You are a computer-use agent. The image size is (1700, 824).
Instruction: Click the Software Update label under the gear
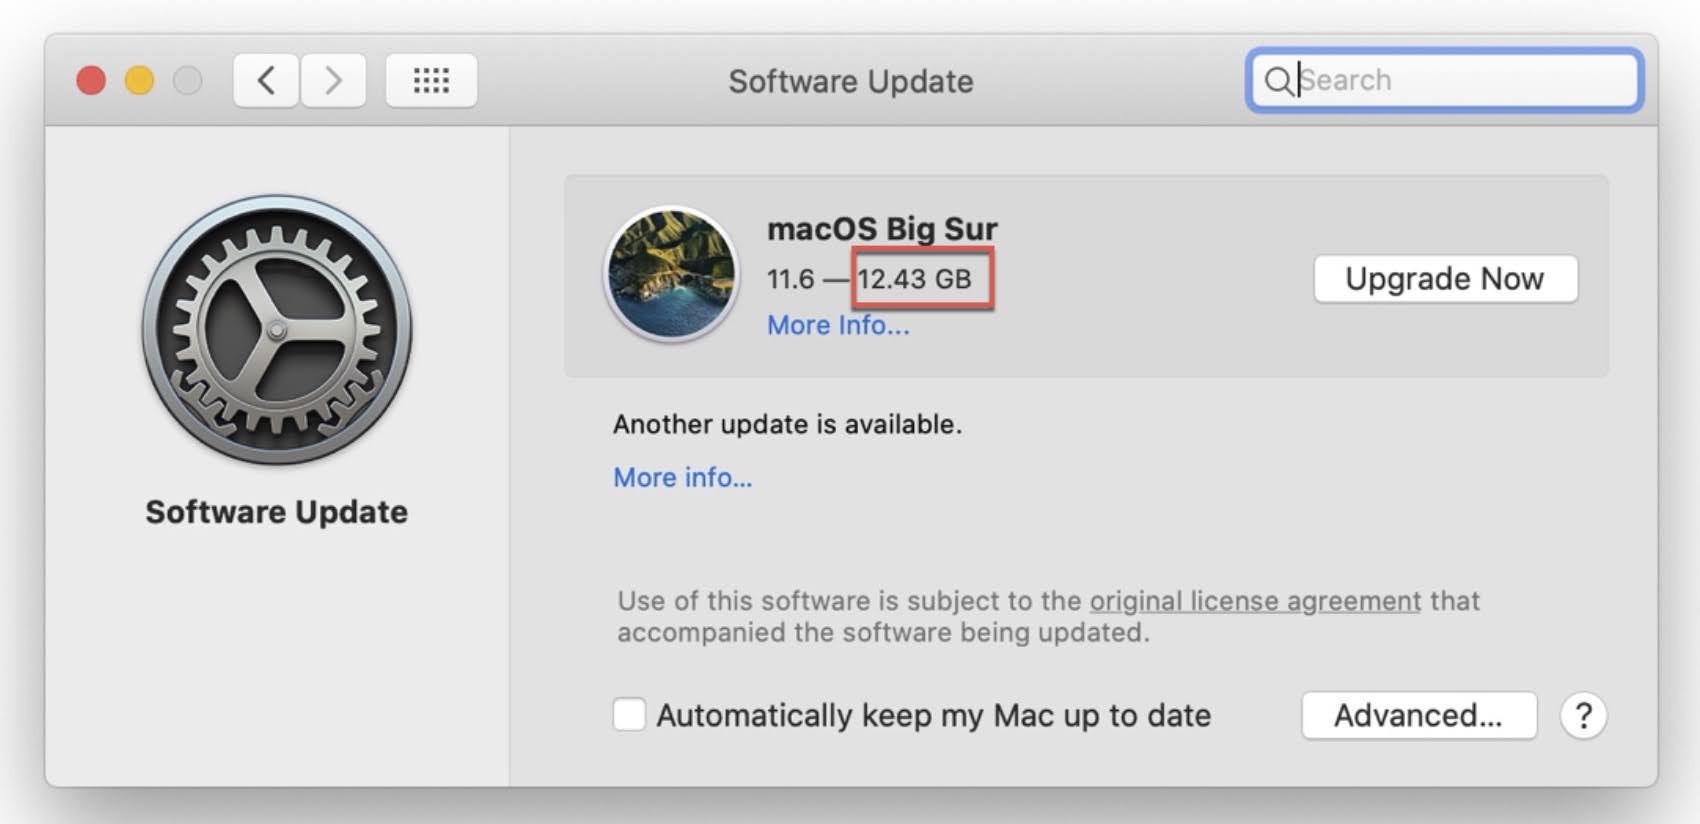(277, 512)
